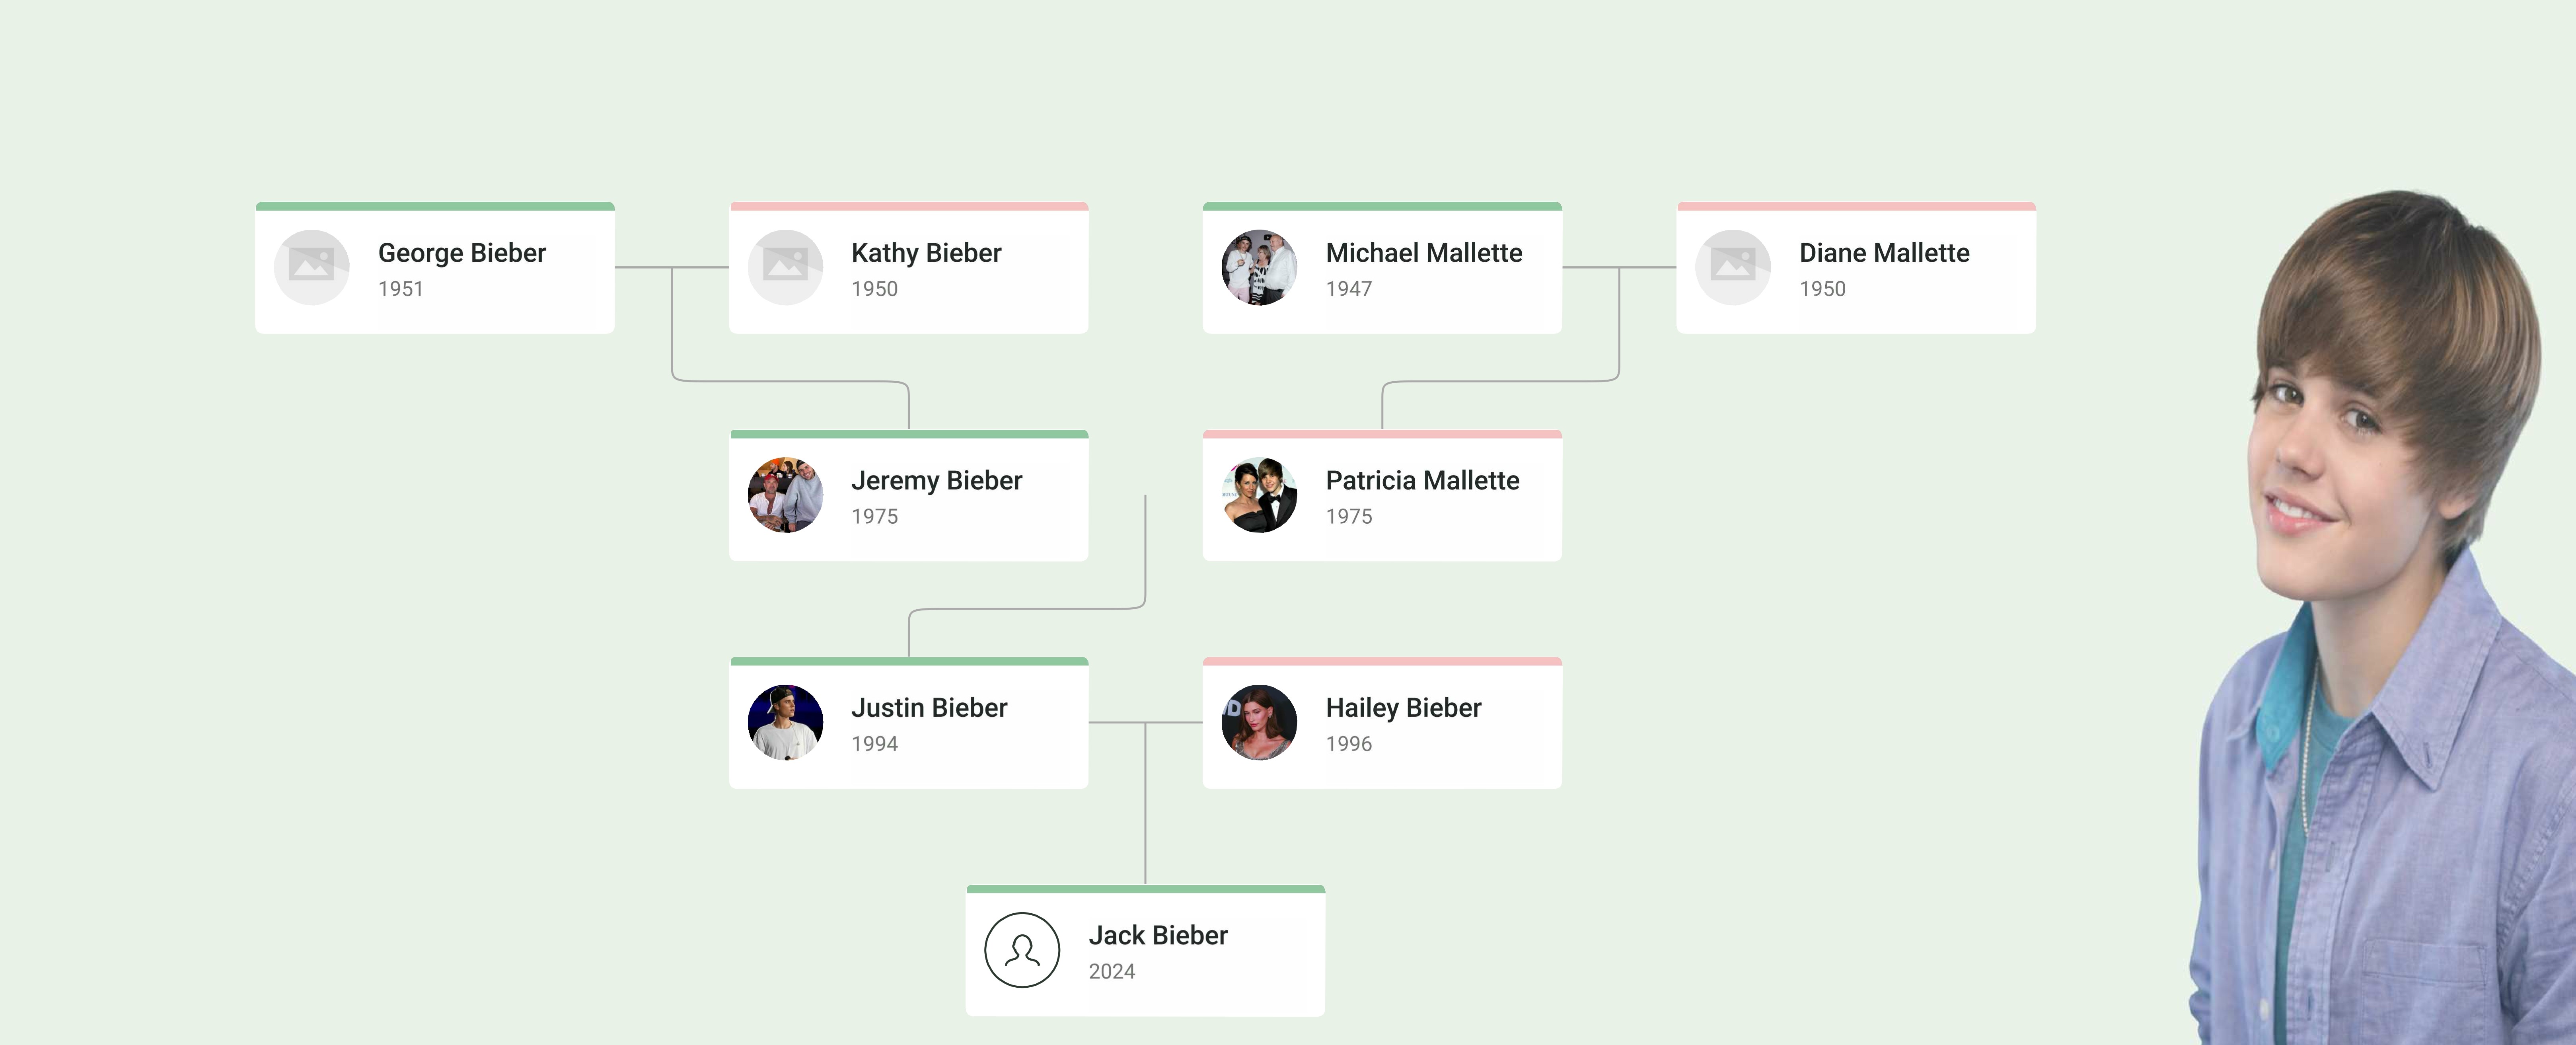The height and width of the screenshot is (1045, 2576).
Task: Open Michael Mallette's round profile photo
Action: (1259, 267)
